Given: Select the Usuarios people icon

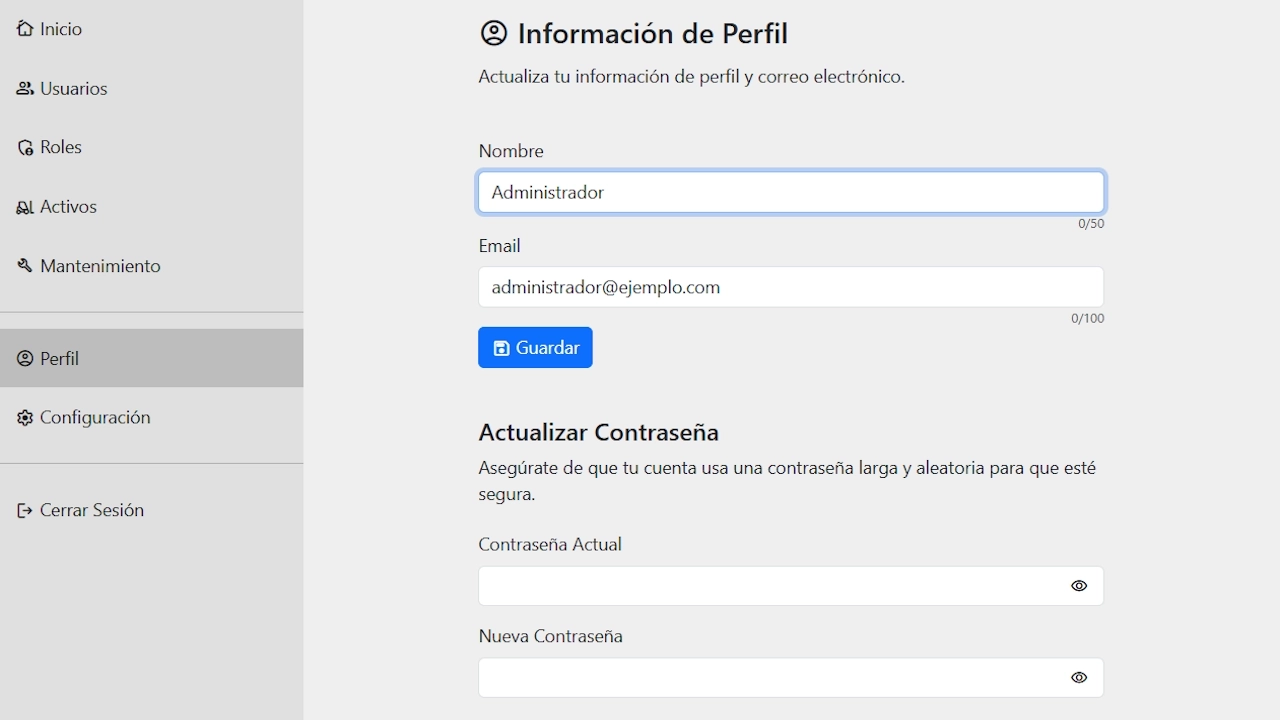Looking at the screenshot, I should coord(24,88).
